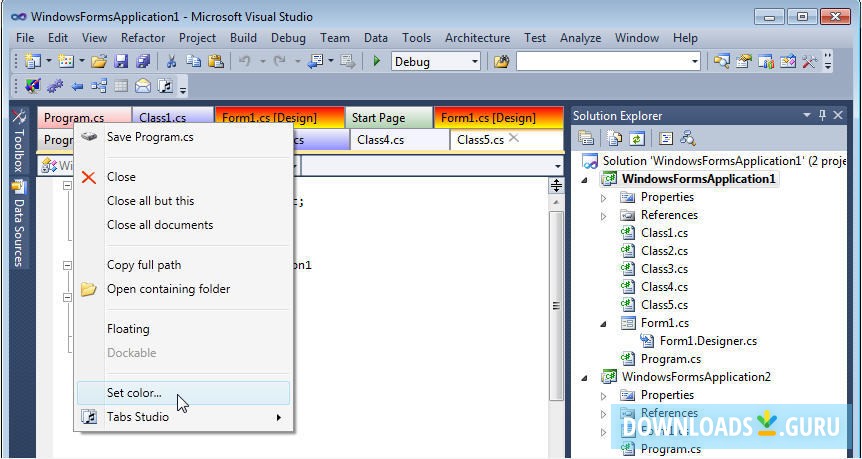Click the hierarchy diagram icon in second toolbar
Image resolution: width=862 pixels, height=459 pixels.
(99, 86)
